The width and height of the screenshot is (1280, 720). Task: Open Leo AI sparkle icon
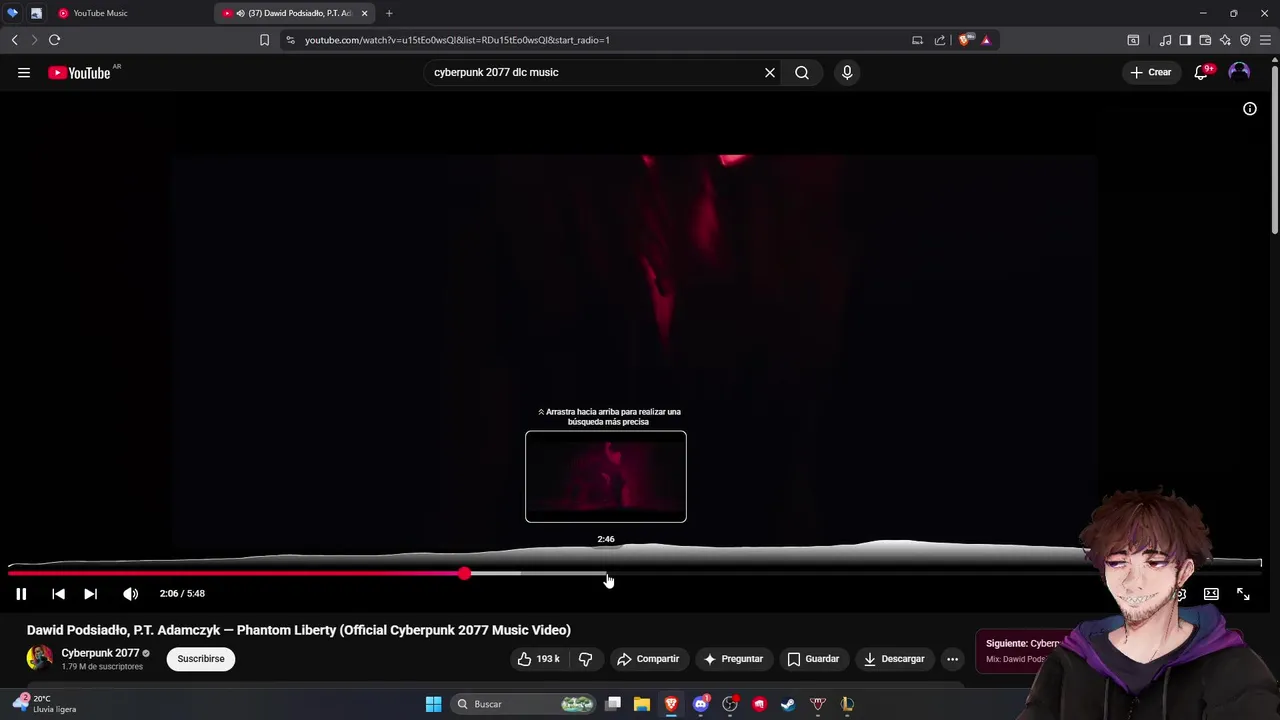click(1225, 40)
